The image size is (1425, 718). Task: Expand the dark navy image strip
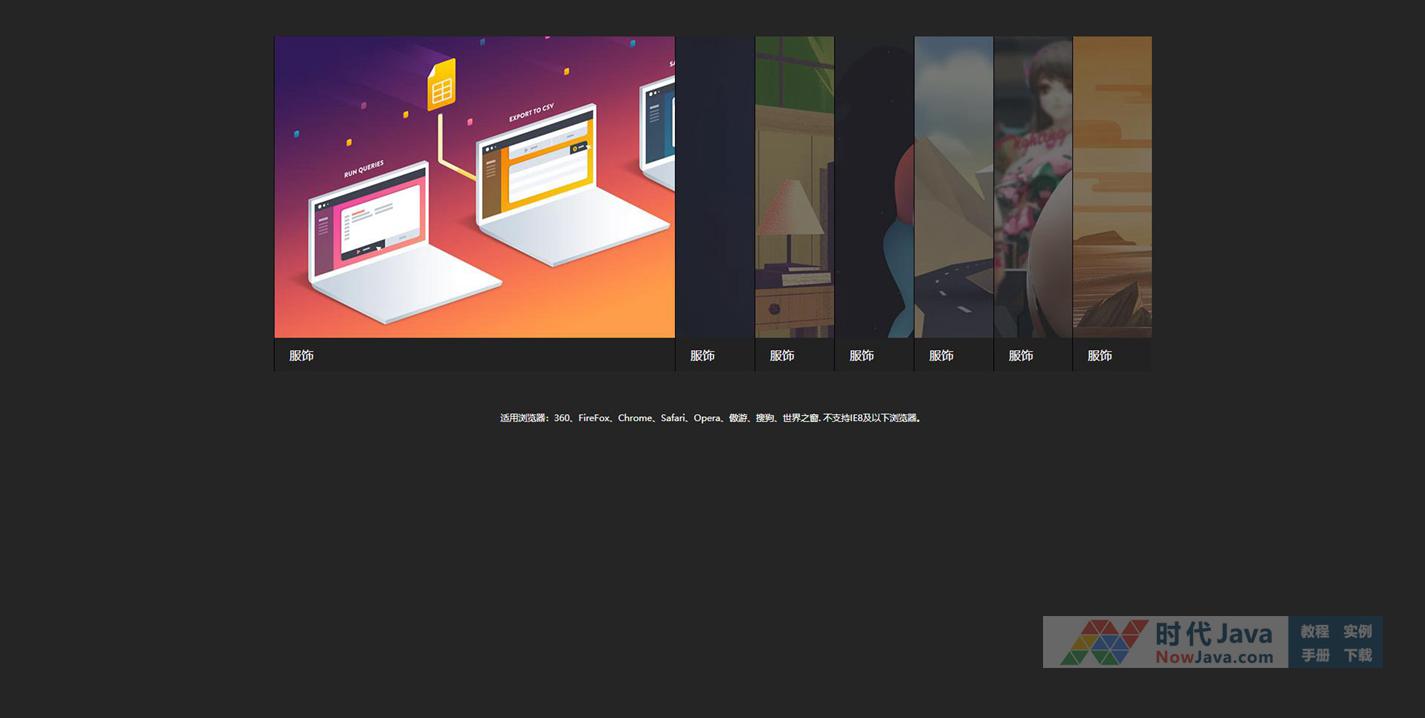pyautogui.click(x=715, y=187)
